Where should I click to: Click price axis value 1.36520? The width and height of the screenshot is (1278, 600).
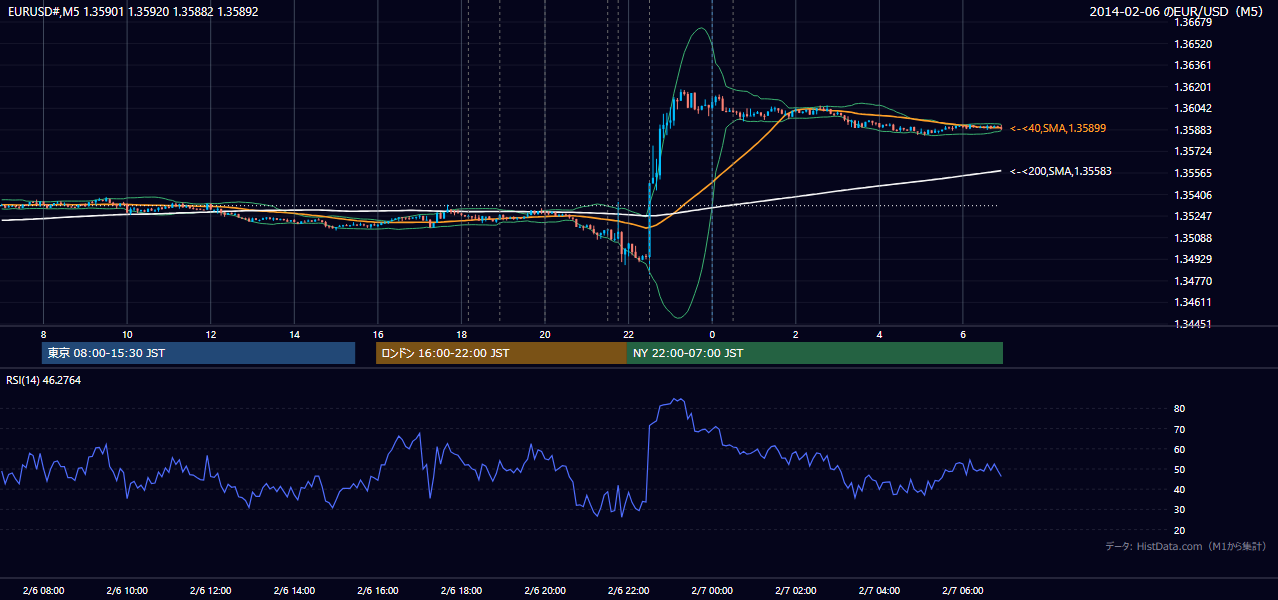click(x=1193, y=44)
